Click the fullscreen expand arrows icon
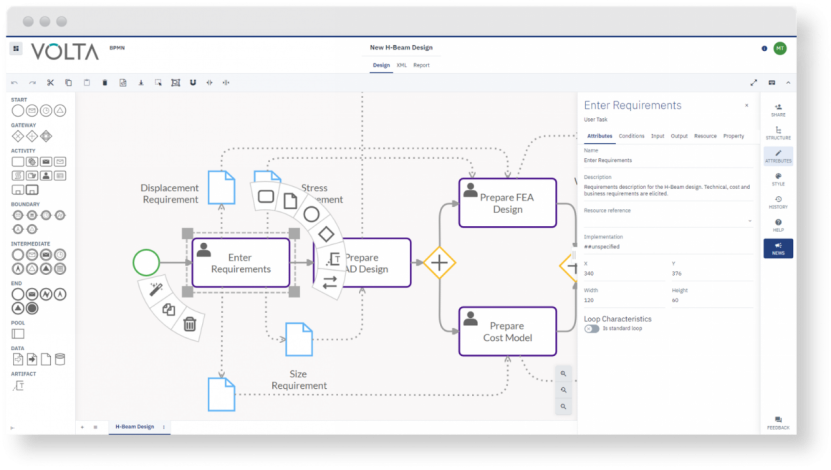The width and height of the screenshot is (831, 470). point(754,83)
